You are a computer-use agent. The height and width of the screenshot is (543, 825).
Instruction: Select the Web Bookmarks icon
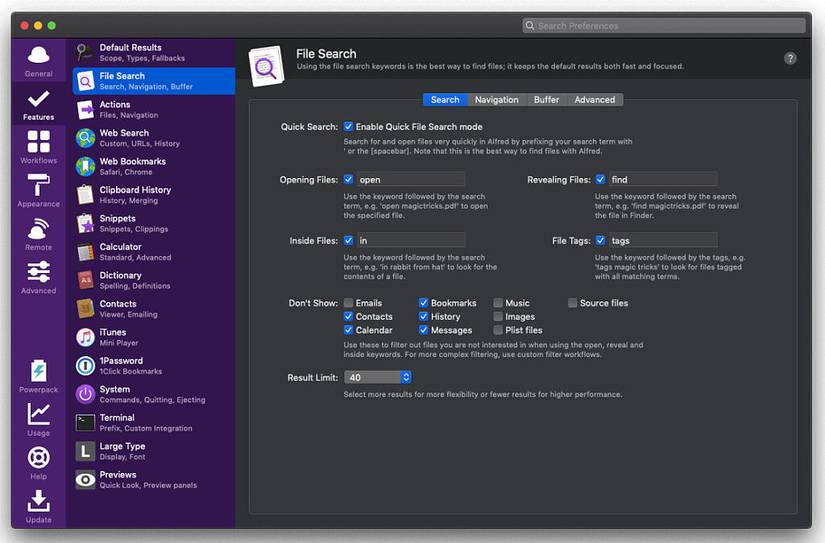click(85, 166)
